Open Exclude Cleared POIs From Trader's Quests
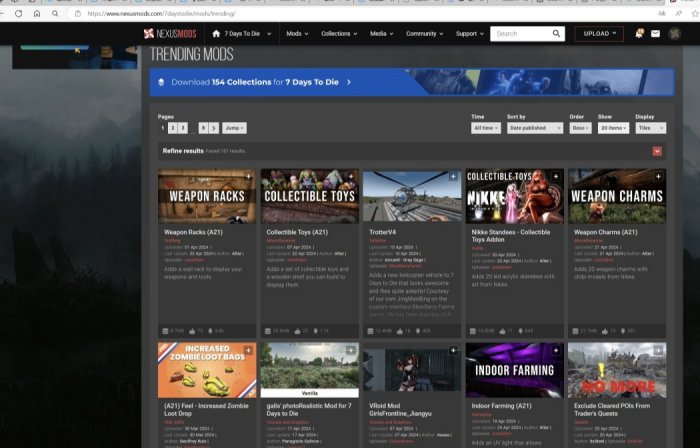 tap(612, 410)
